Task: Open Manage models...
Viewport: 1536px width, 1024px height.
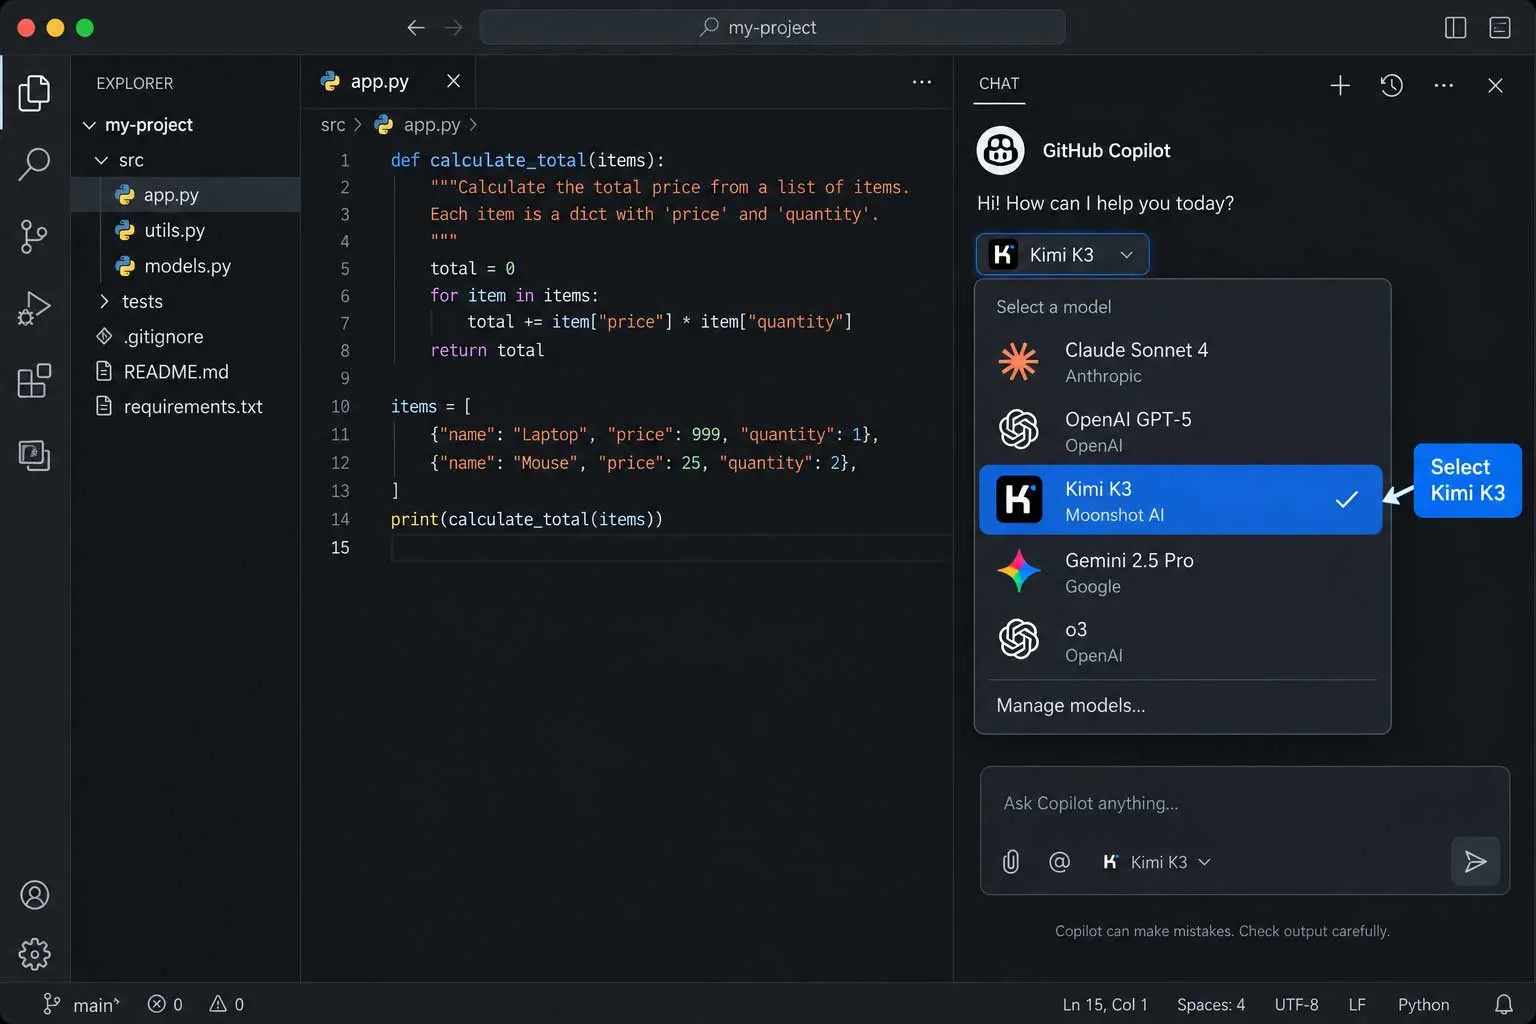Action: (x=1071, y=705)
